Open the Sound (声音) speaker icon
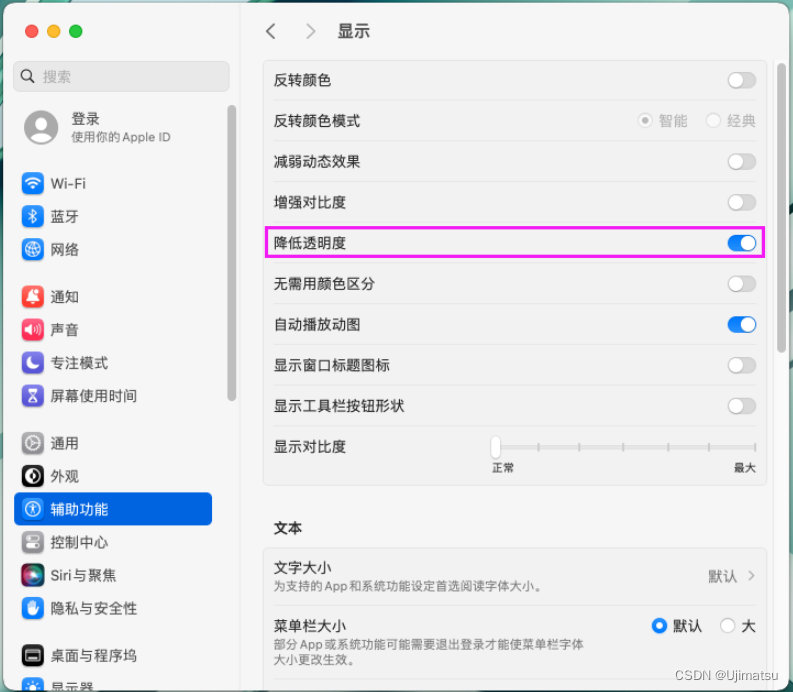Image resolution: width=793 pixels, height=692 pixels. pyautogui.click(x=33, y=330)
